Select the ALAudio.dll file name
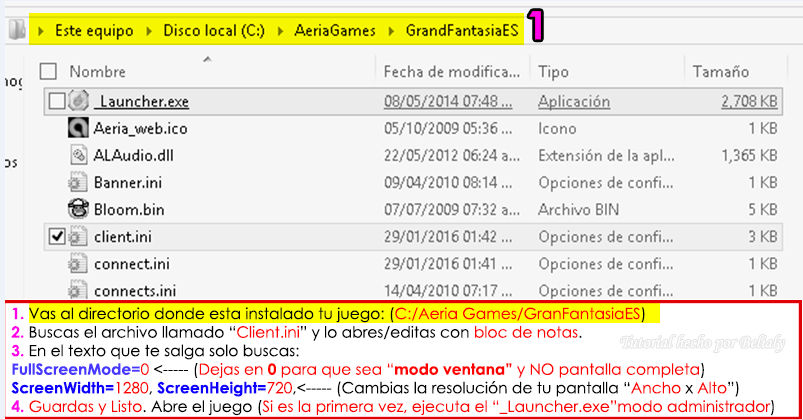The height and width of the screenshot is (419, 803). tap(133, 155)
